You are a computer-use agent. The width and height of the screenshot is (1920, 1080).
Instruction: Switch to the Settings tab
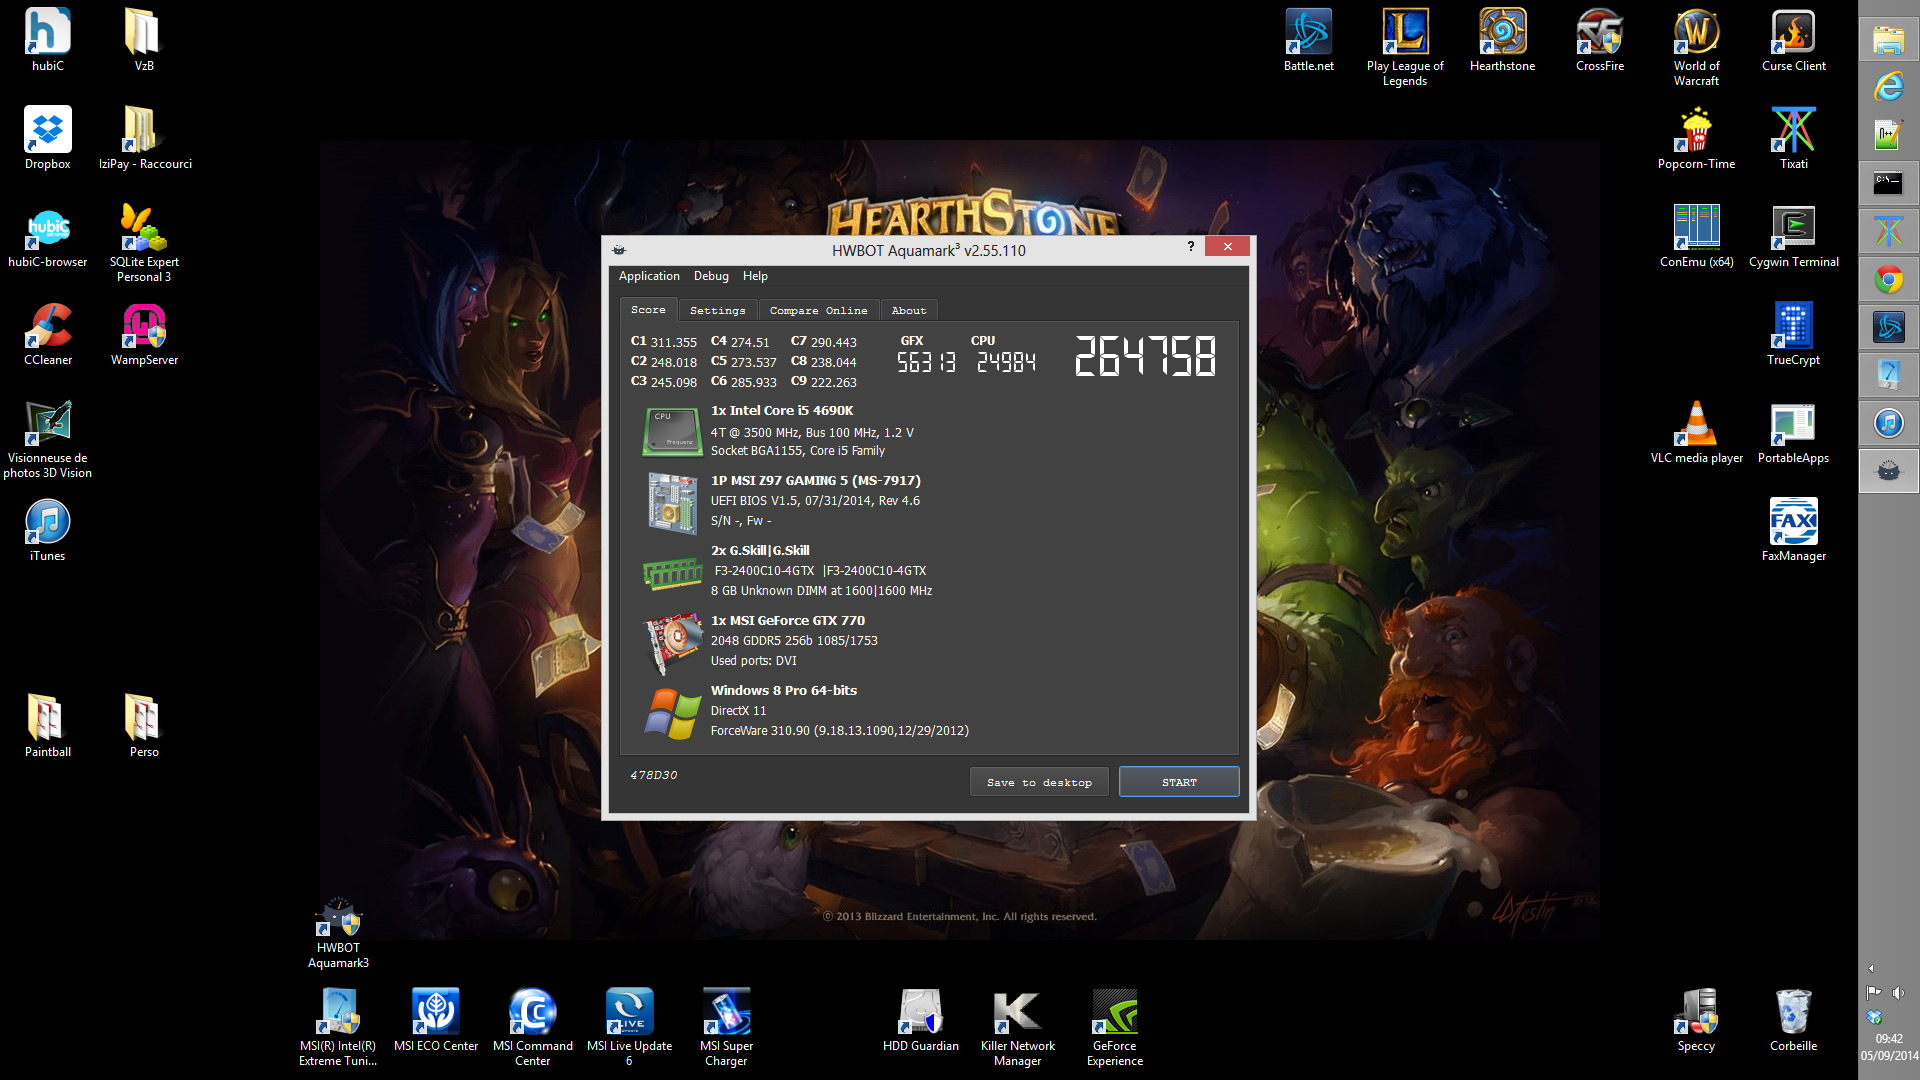point(718,310)
